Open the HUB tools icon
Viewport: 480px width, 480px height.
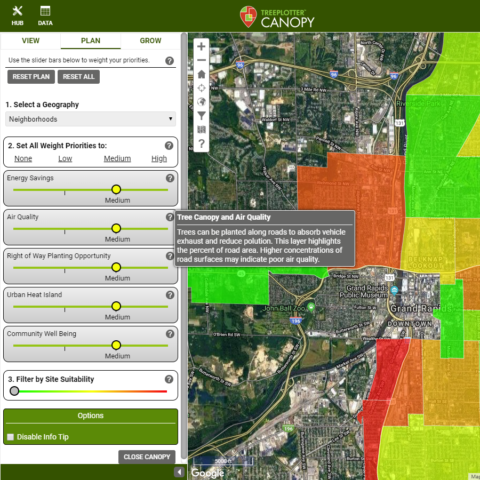[x=17, y=15]
